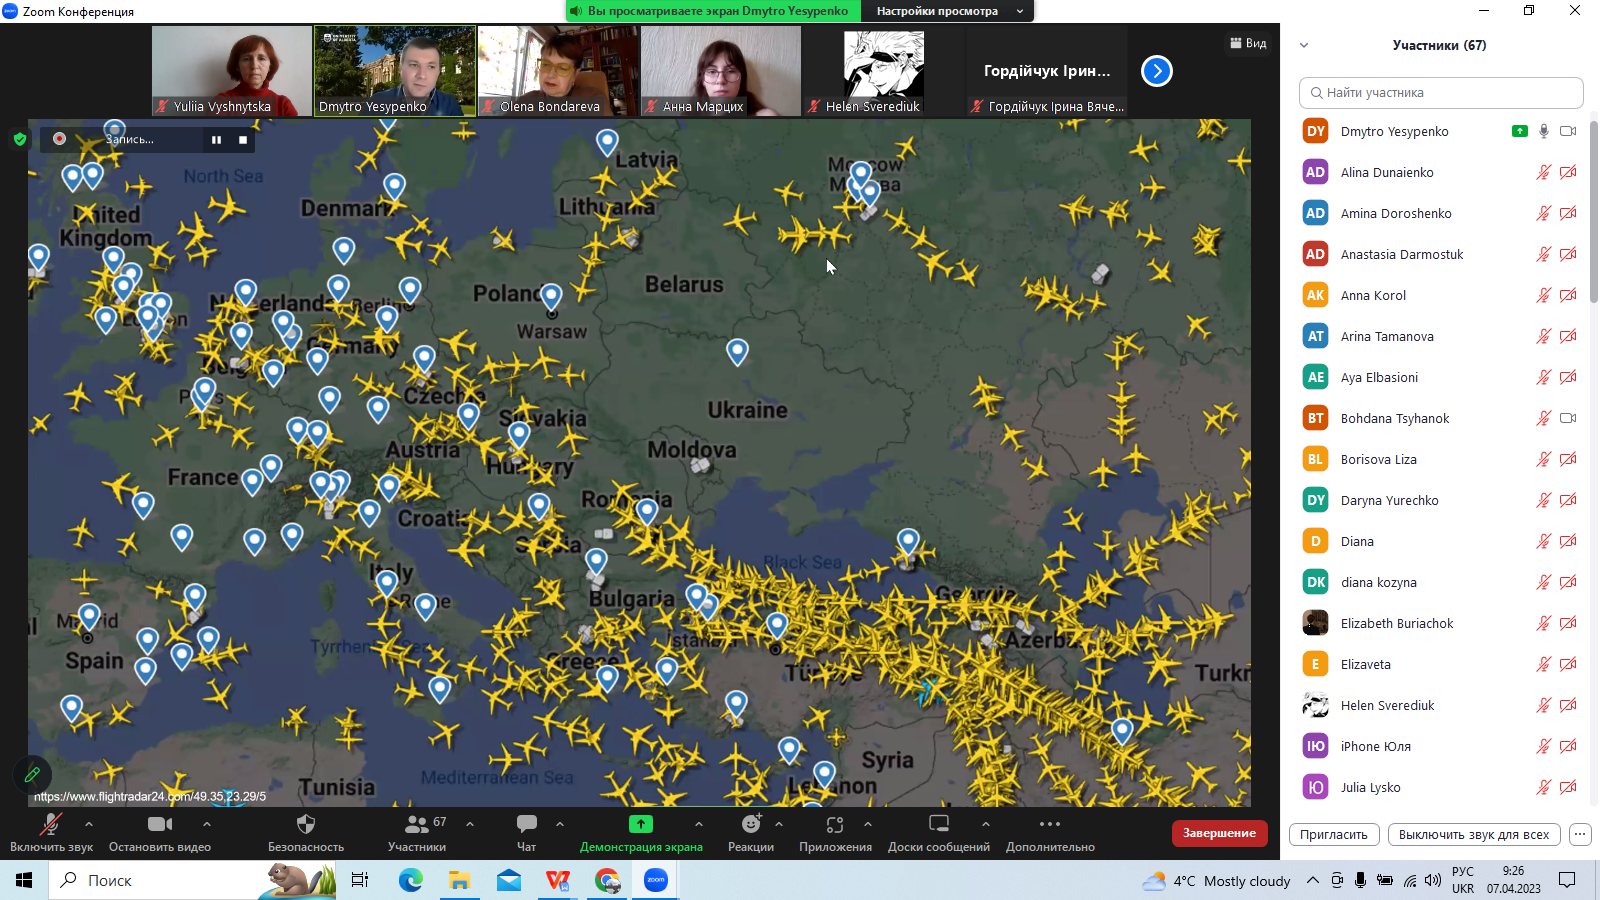Click the green encryption shield icon

click(20, 139)
